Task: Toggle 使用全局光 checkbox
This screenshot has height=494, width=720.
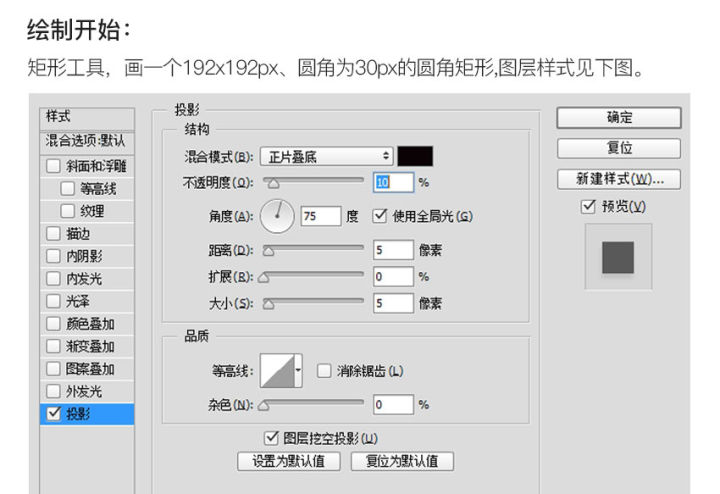Action: (379, 215)
